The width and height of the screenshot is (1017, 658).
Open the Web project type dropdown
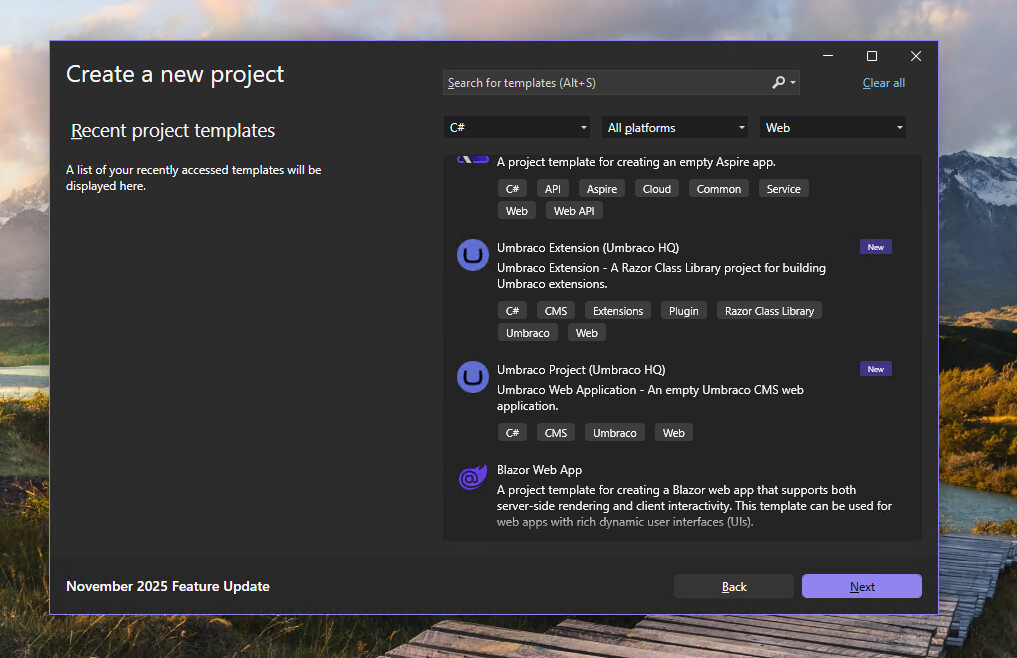(x=833, y=128)
